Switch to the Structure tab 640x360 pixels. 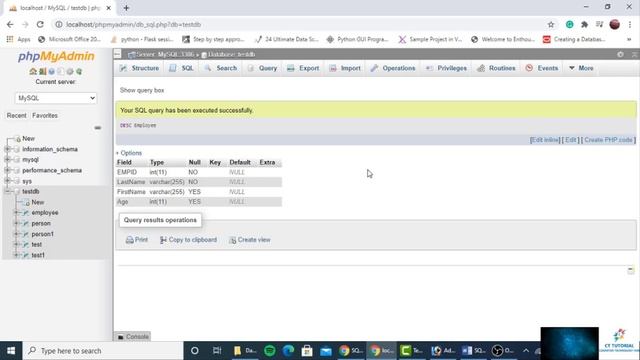pyautogui.click(x=139, y=68)
